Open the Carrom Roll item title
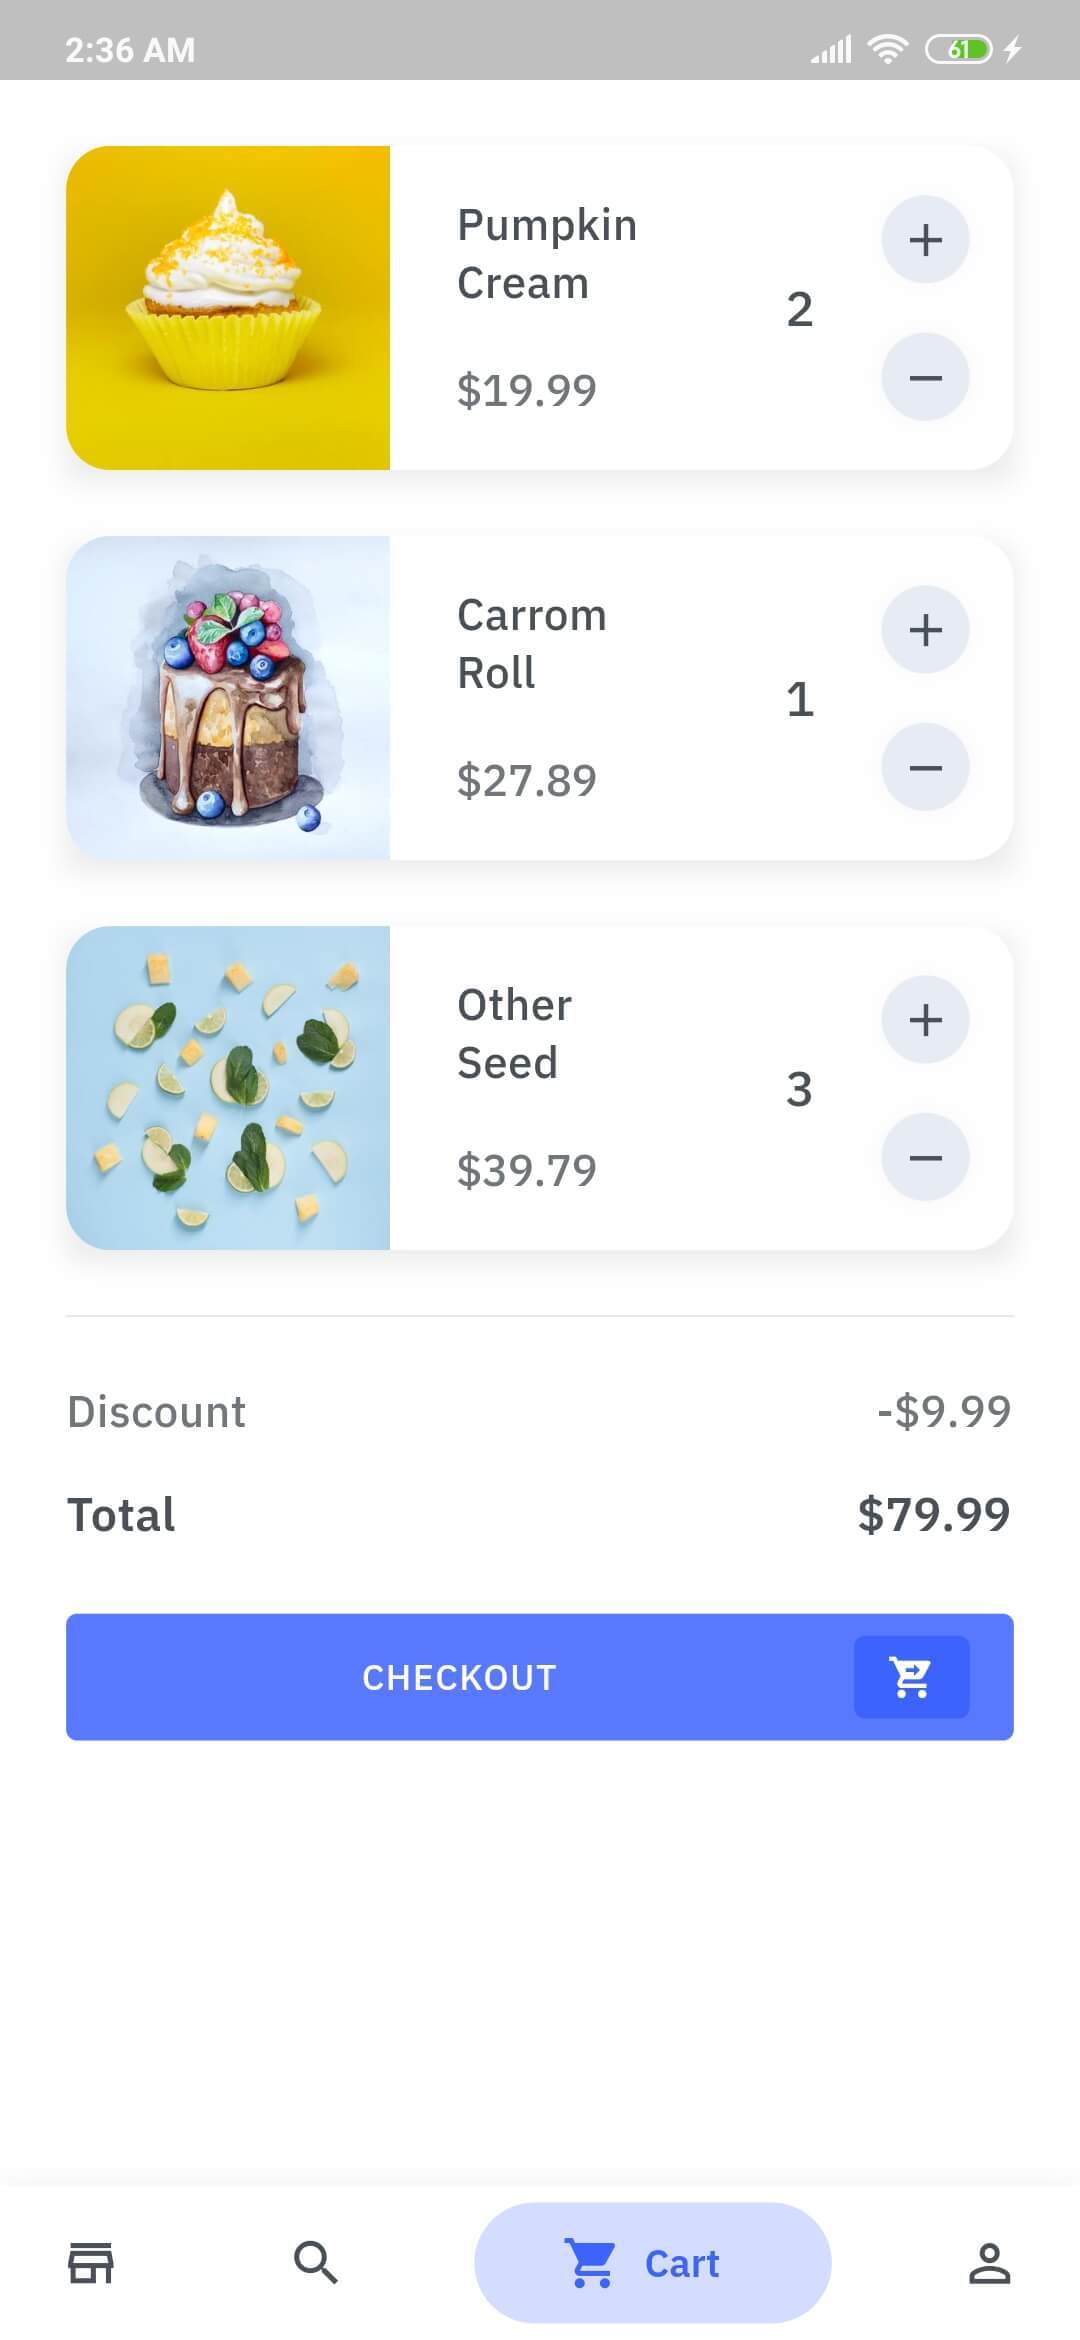Screen dimensions: 1080x2340 pos(531,644)
